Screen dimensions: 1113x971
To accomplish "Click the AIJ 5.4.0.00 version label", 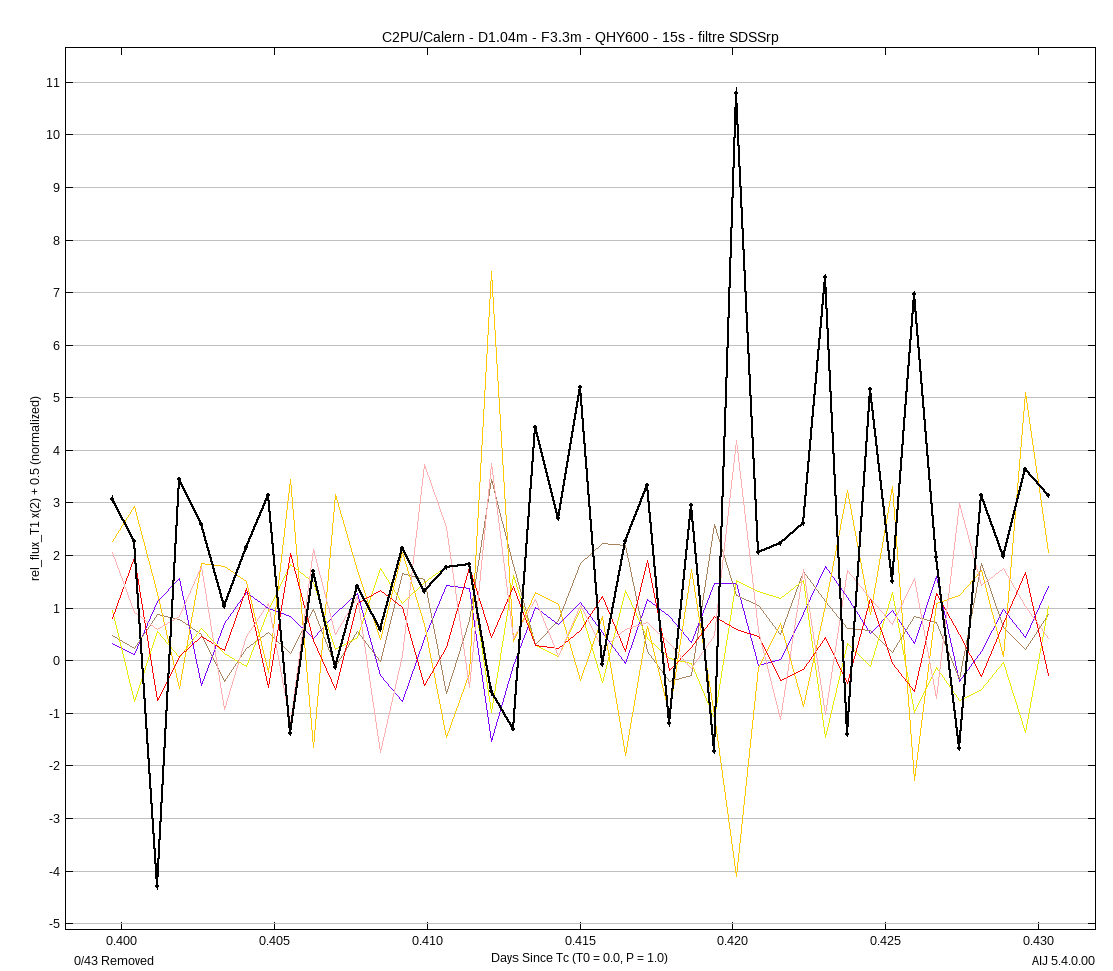I will pyautogui.click(x=1063, y=961).
